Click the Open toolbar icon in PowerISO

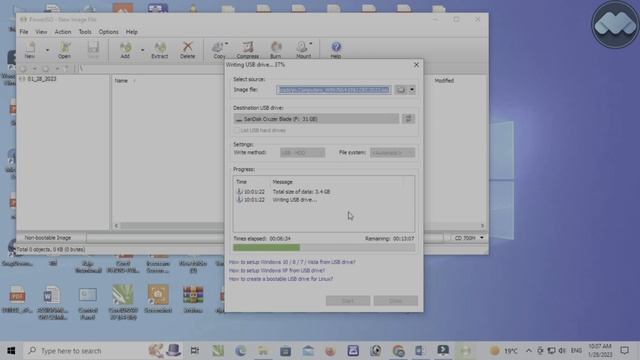(x=64, y=50)
